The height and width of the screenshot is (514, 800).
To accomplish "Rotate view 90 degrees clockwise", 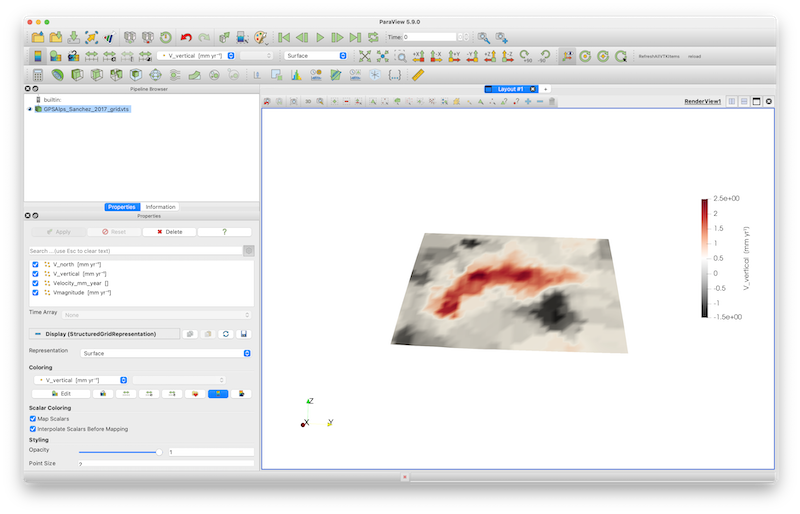I will tap(526, 56).
